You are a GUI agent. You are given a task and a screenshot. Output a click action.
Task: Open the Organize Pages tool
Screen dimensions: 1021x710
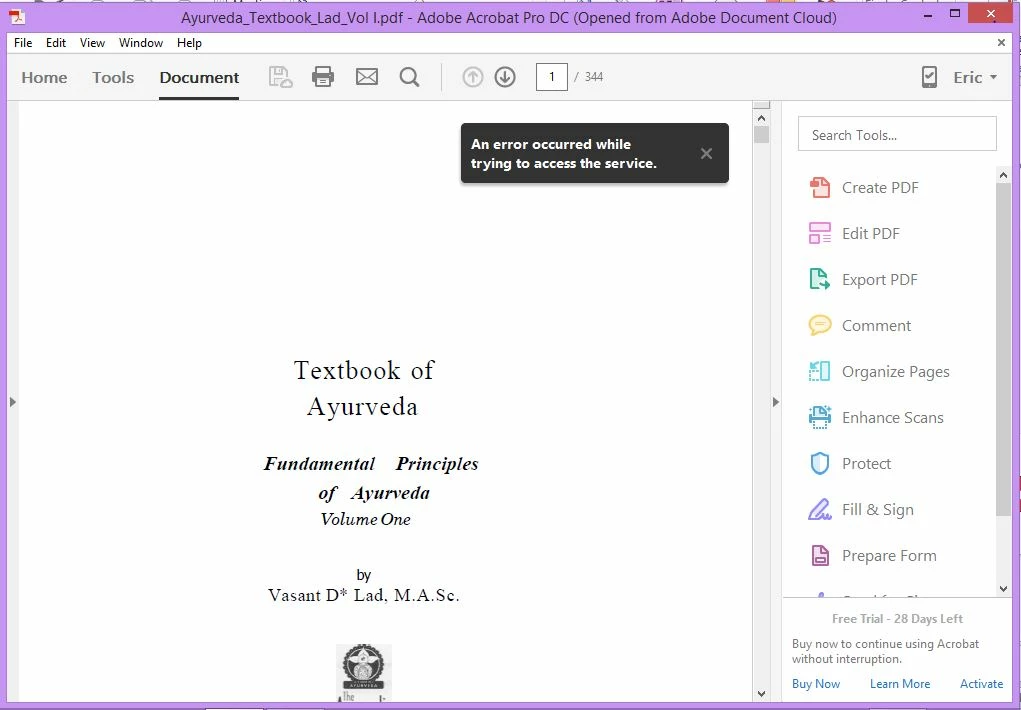coord(879,371)
